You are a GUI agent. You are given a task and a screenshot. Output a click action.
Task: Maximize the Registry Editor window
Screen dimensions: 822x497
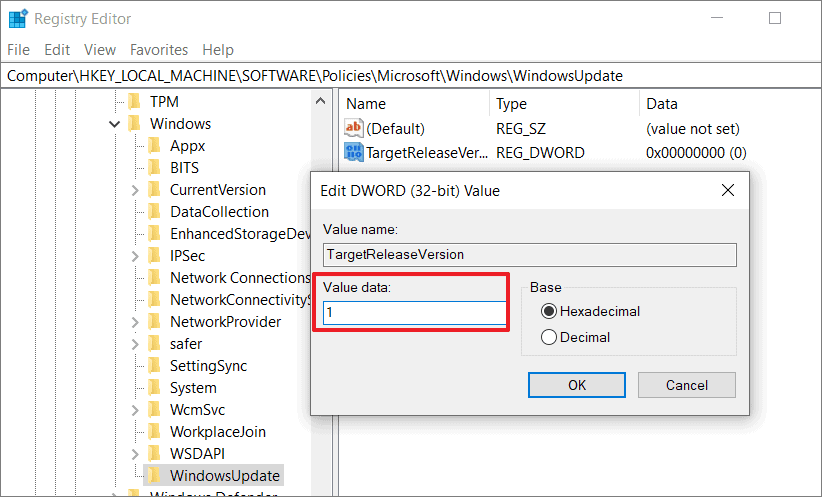(x=775, y=18)
